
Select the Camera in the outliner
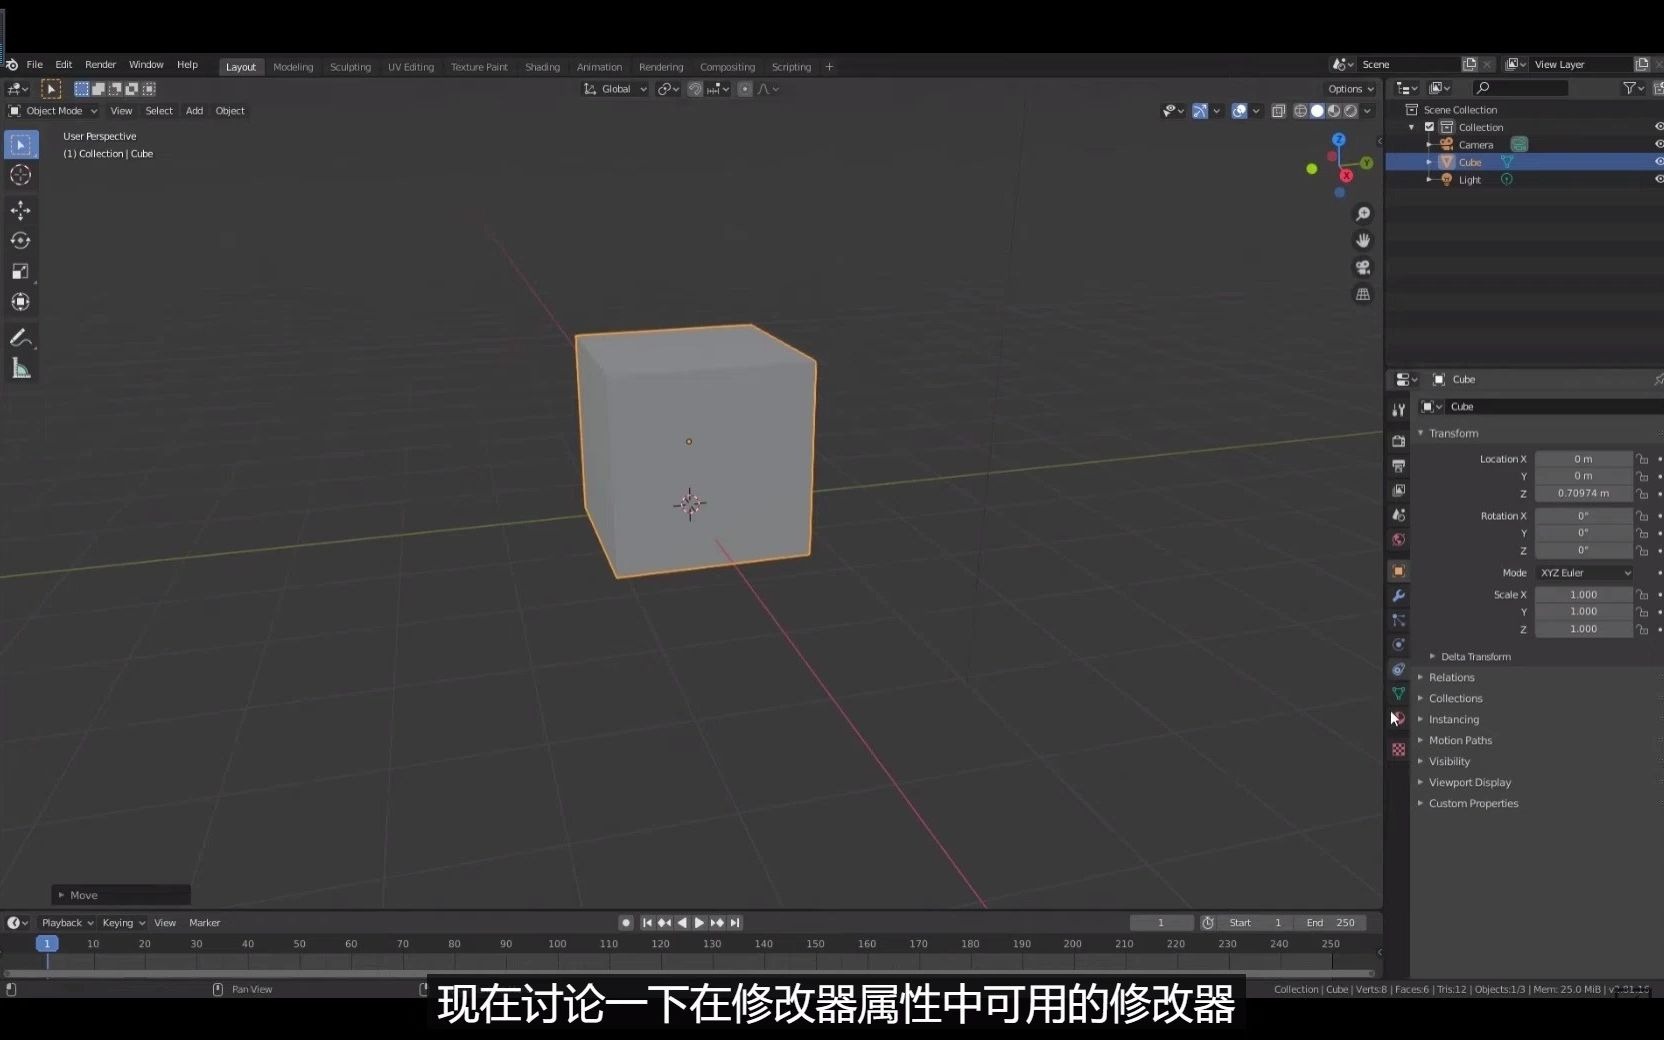point(1477,144)
